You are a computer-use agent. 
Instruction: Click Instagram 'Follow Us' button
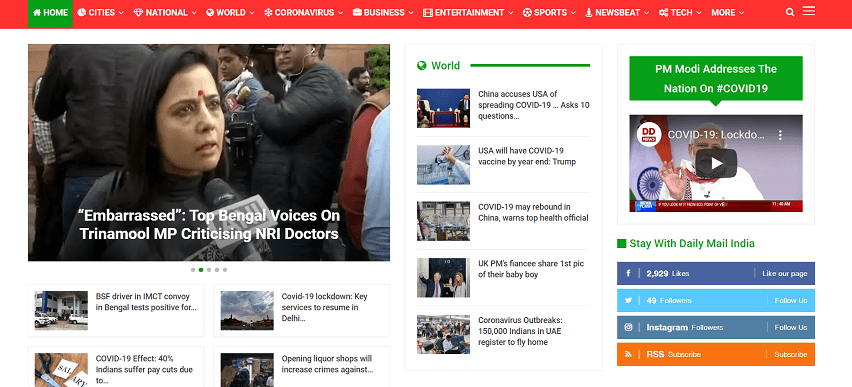pos(791,327)
